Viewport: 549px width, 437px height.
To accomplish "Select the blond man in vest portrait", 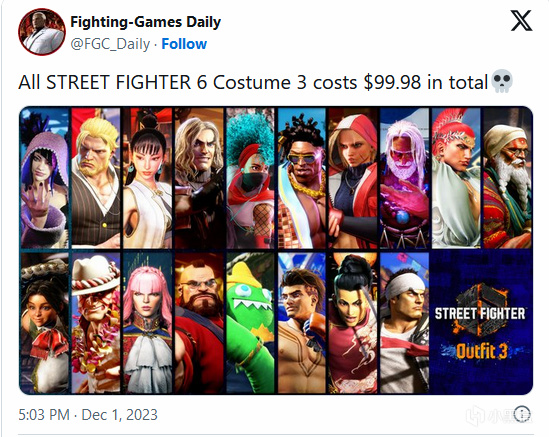I will coord(96,178).
